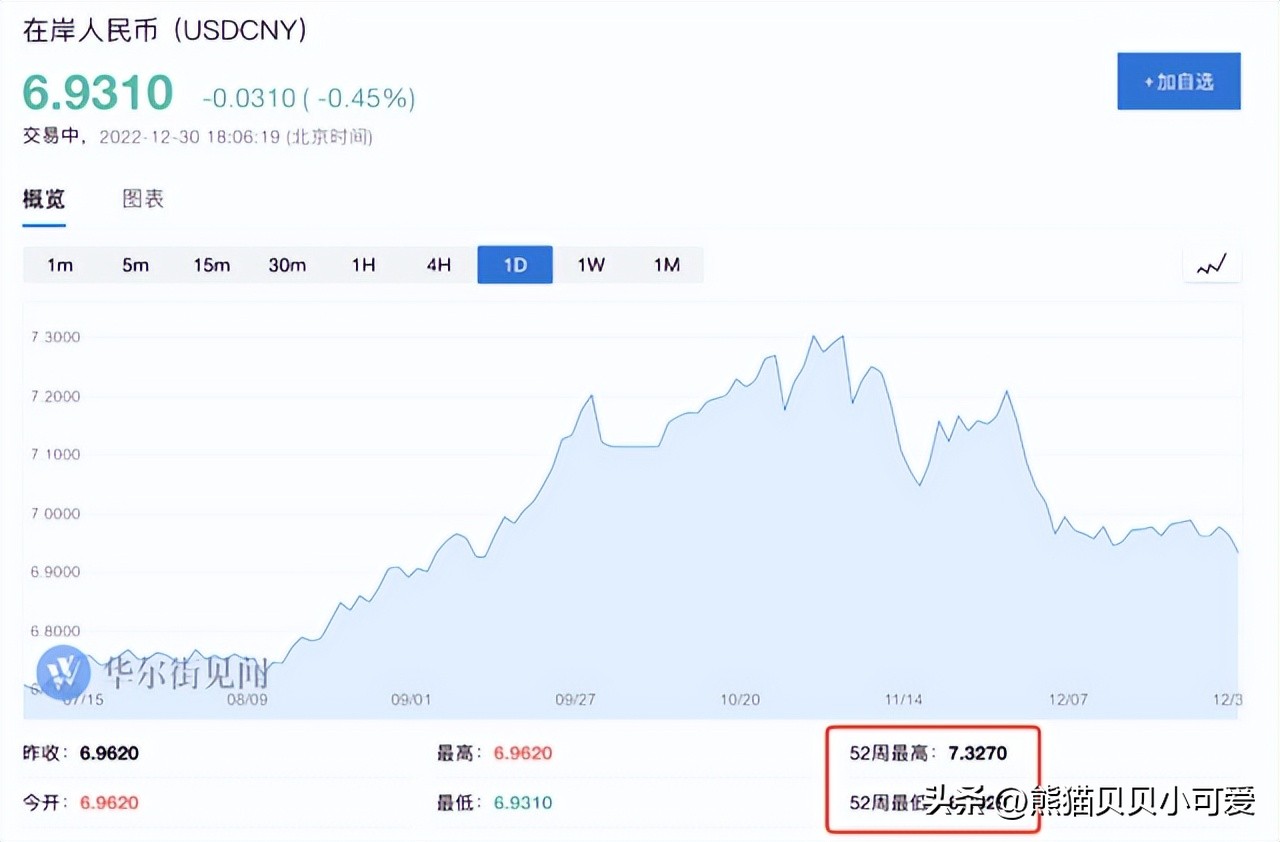Select the 1D timeframe
The width and height of the screenshot is (1280, 842).
tap(514, 264)
